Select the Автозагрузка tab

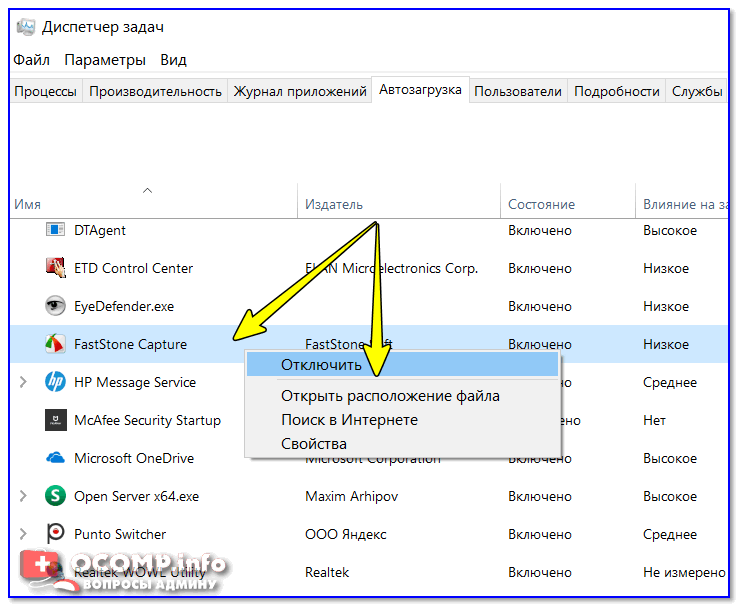coord(420,89)
